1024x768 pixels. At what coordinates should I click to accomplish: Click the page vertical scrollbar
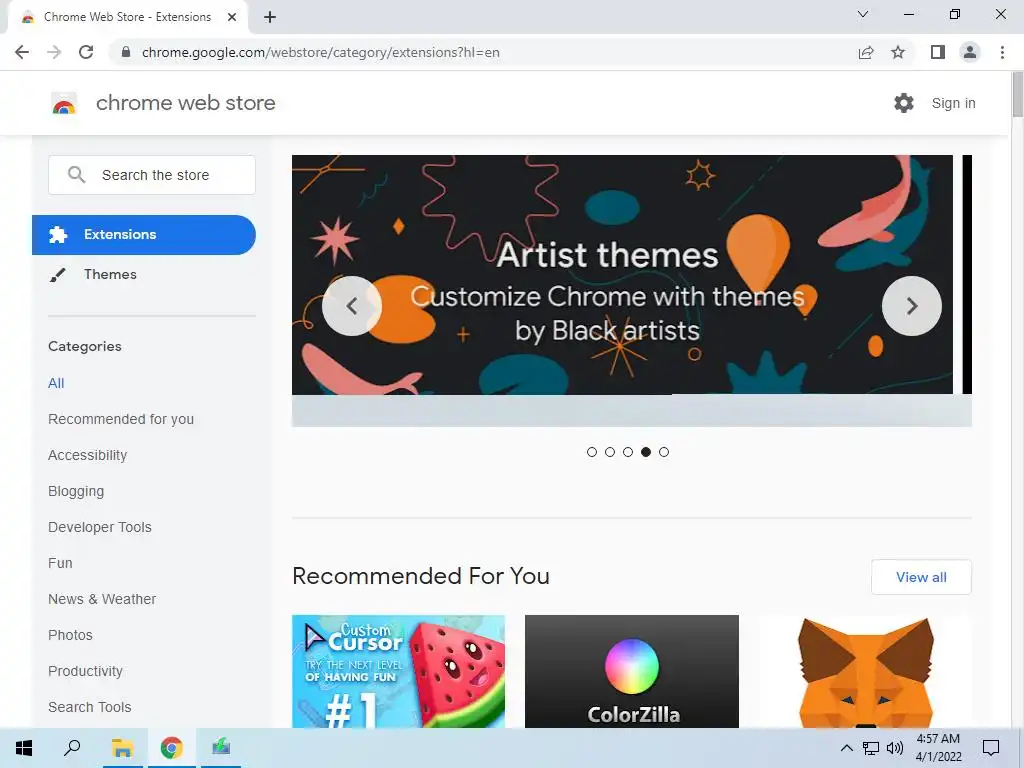(1017, 95)
